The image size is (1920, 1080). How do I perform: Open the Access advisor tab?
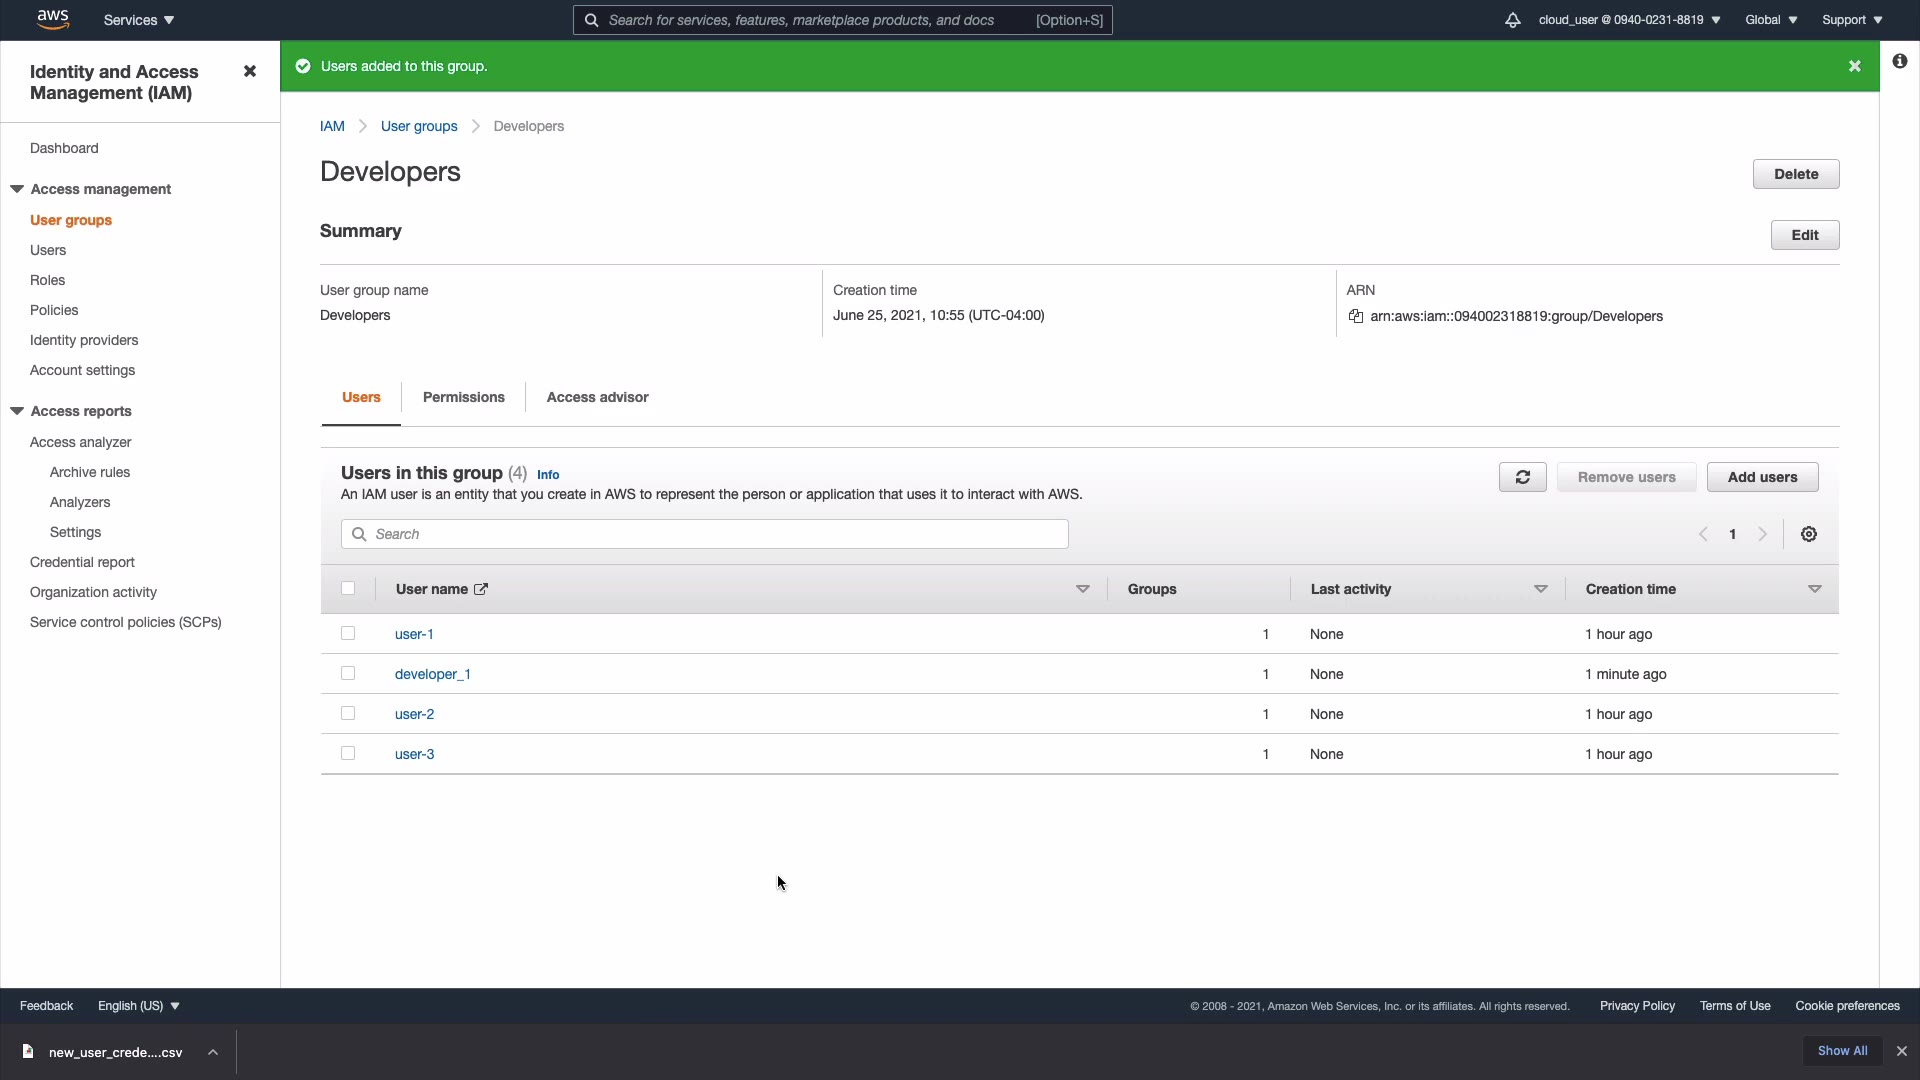[x=597, y=397]
